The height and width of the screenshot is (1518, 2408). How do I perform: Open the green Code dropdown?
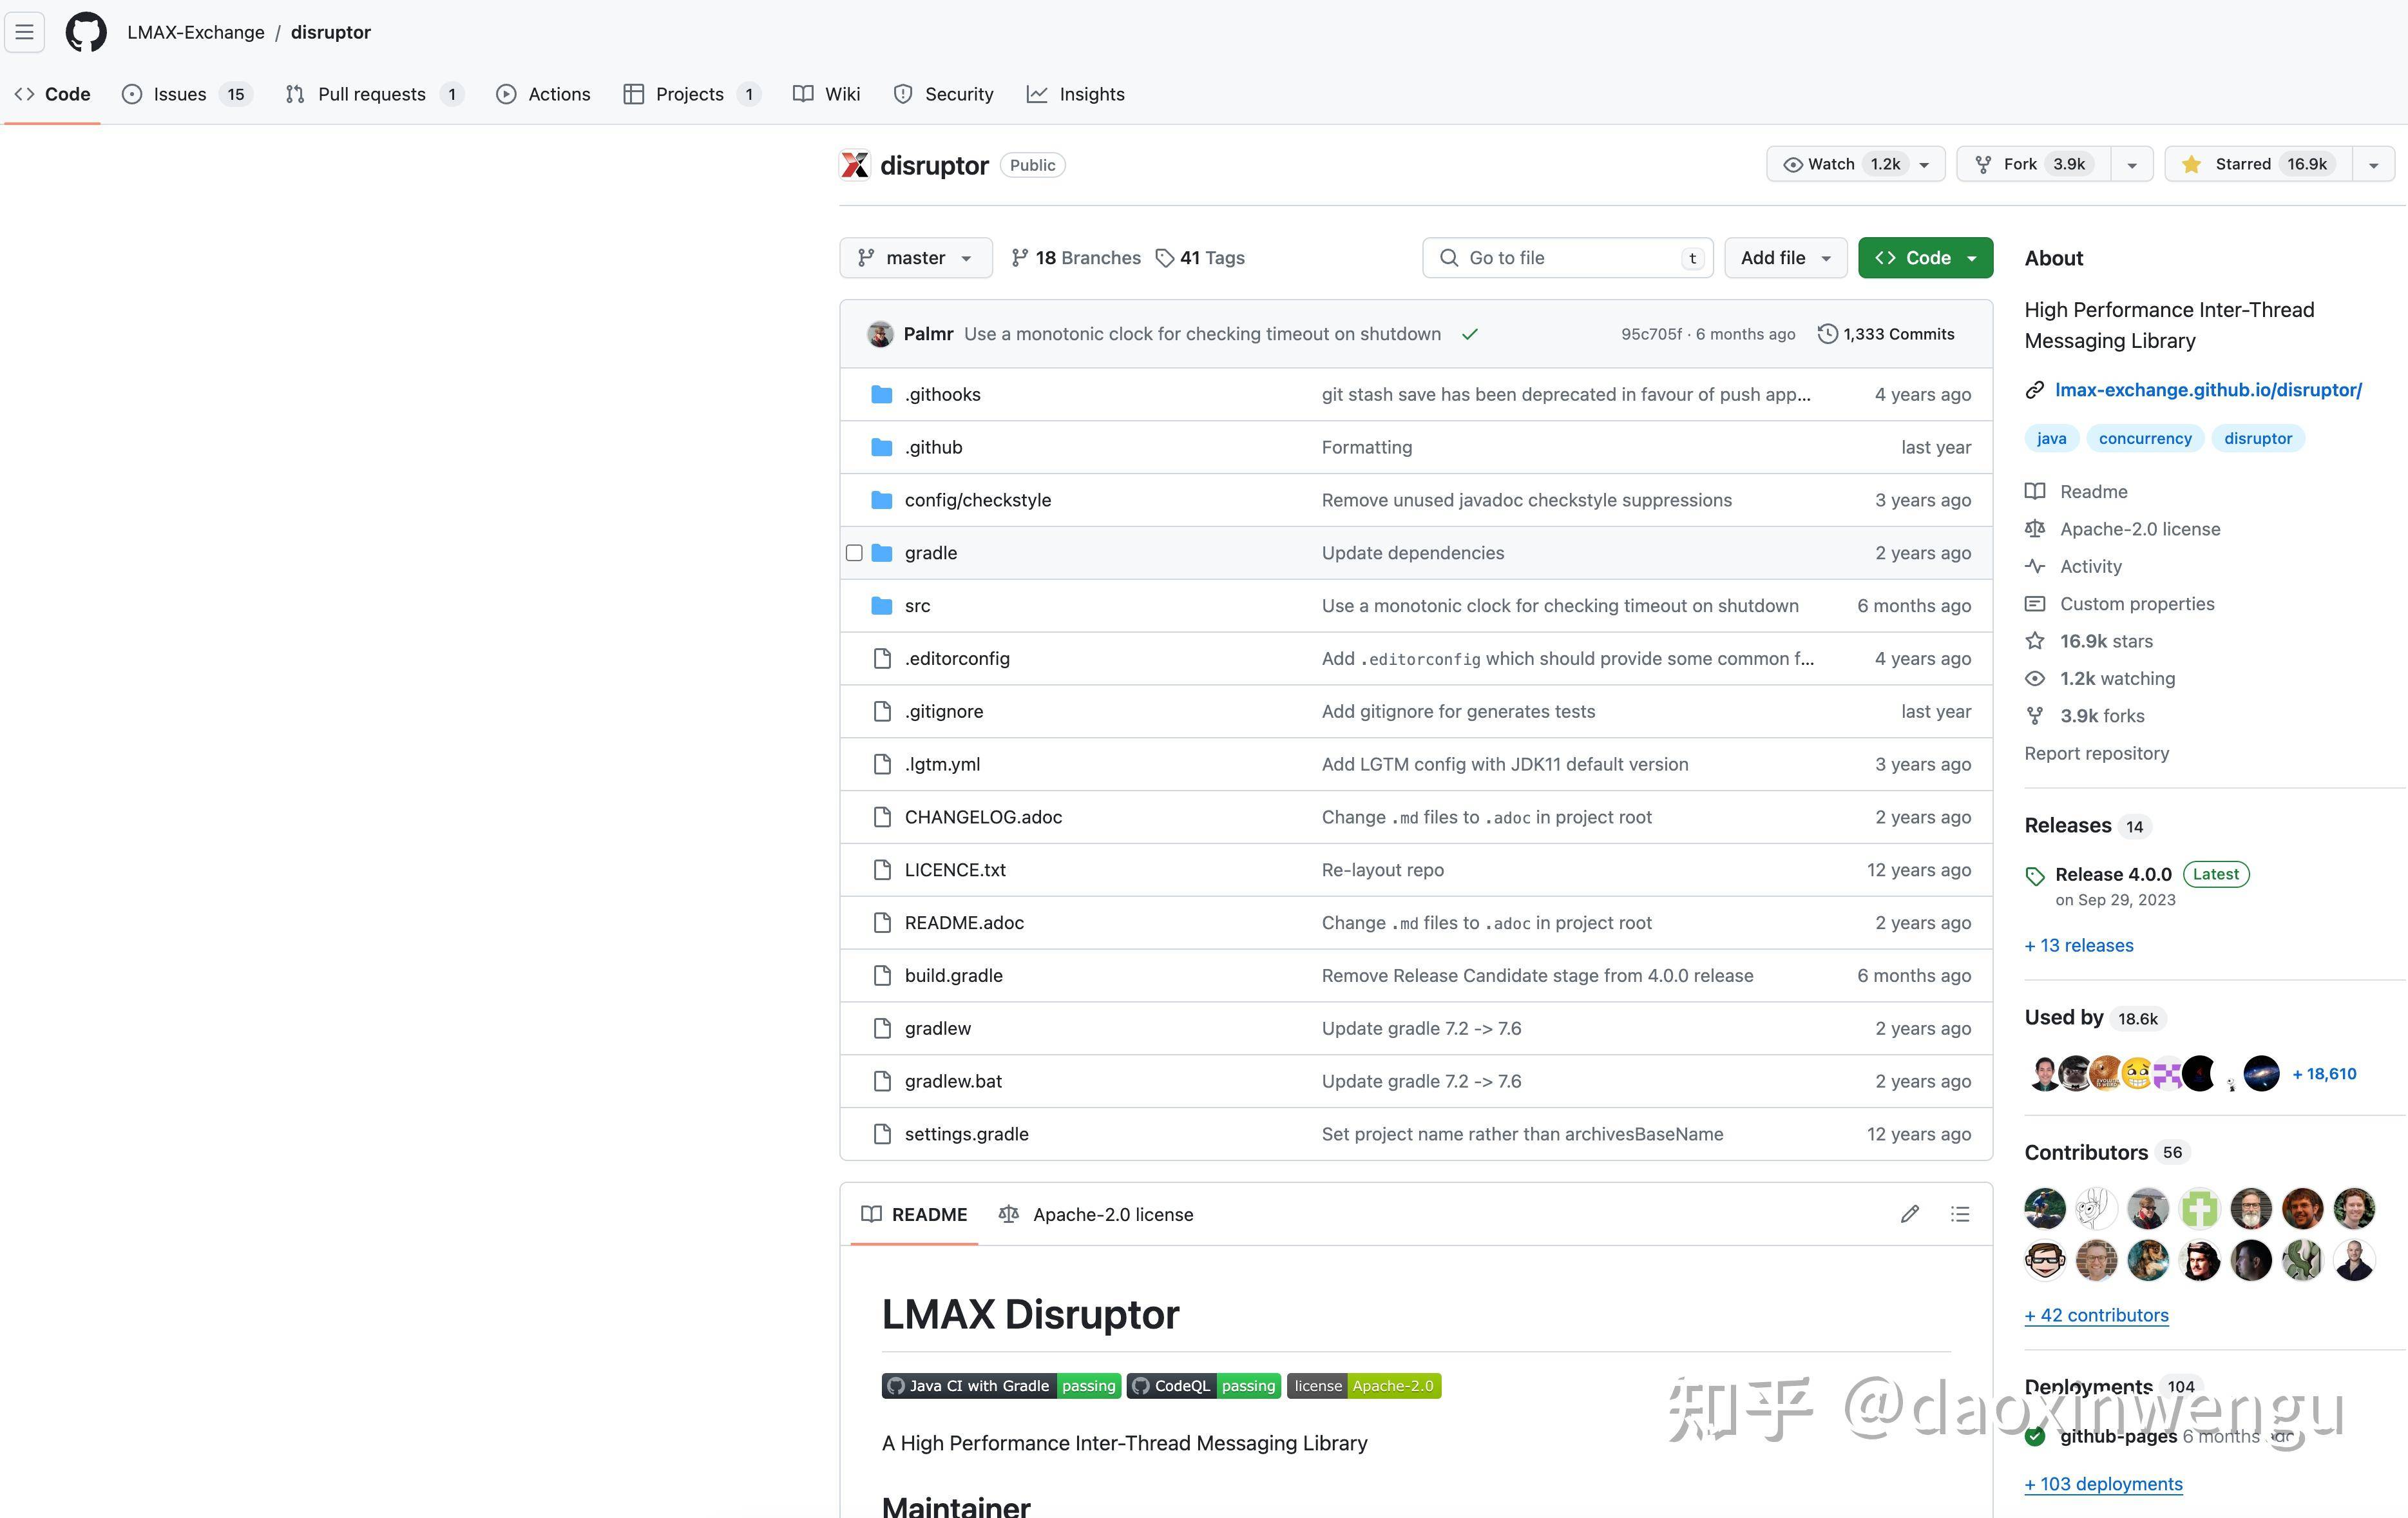tap(1926, 258)
